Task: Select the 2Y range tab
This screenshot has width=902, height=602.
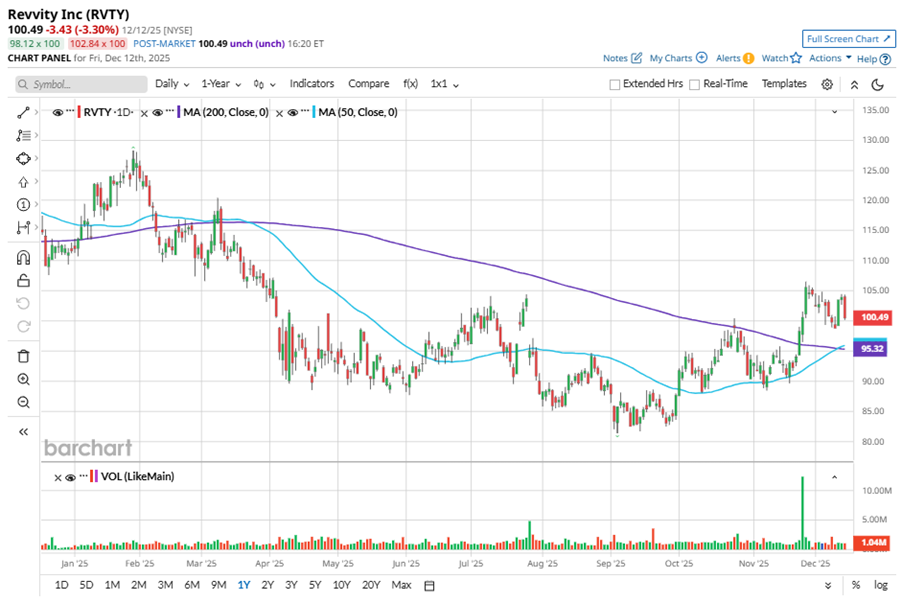Action: click(x=267, y=585)
